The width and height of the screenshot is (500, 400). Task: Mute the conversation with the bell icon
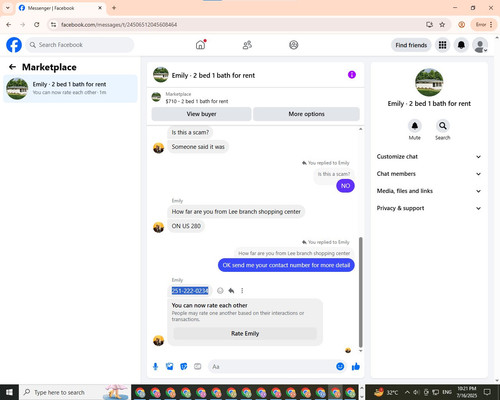click(x=415, y=126)
